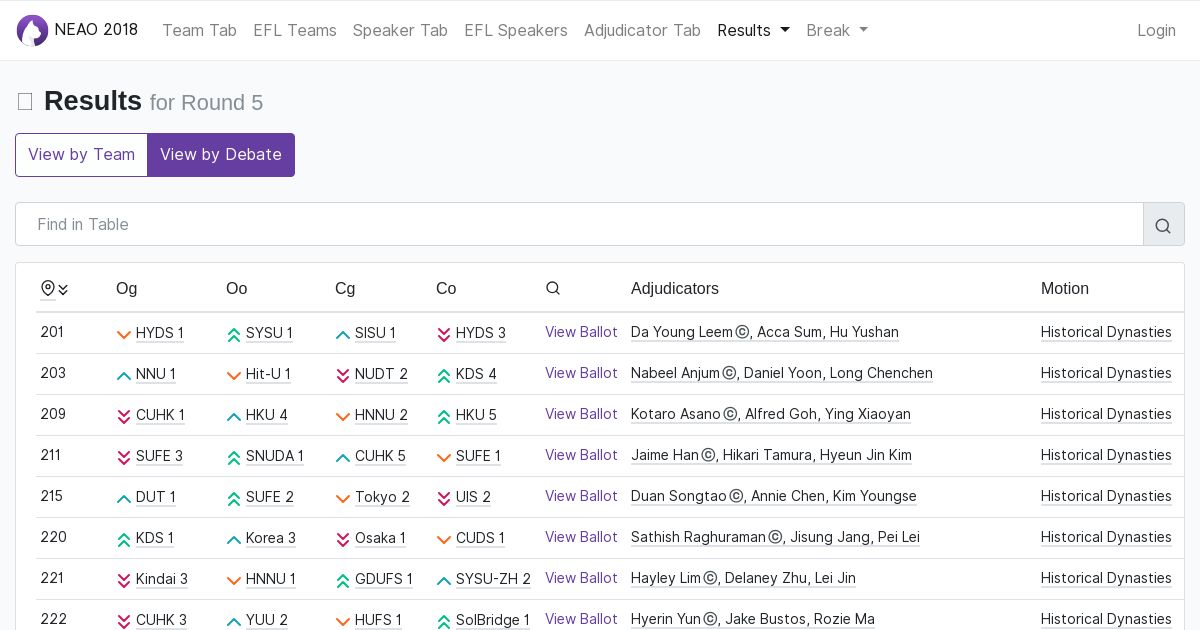Click the green arrow beside HKU 4

coord(234,417)
